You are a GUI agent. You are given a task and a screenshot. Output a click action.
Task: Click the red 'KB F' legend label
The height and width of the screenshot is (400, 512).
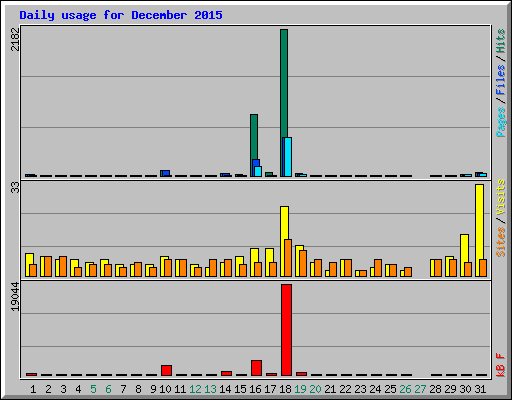[x=500, y=365]
